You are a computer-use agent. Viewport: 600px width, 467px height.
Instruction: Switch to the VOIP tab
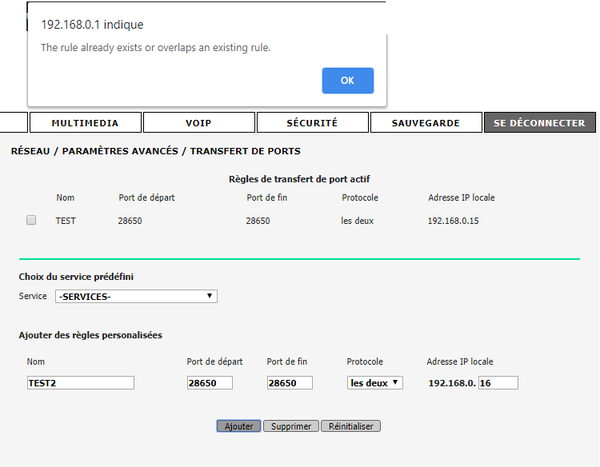pos(198,123)
